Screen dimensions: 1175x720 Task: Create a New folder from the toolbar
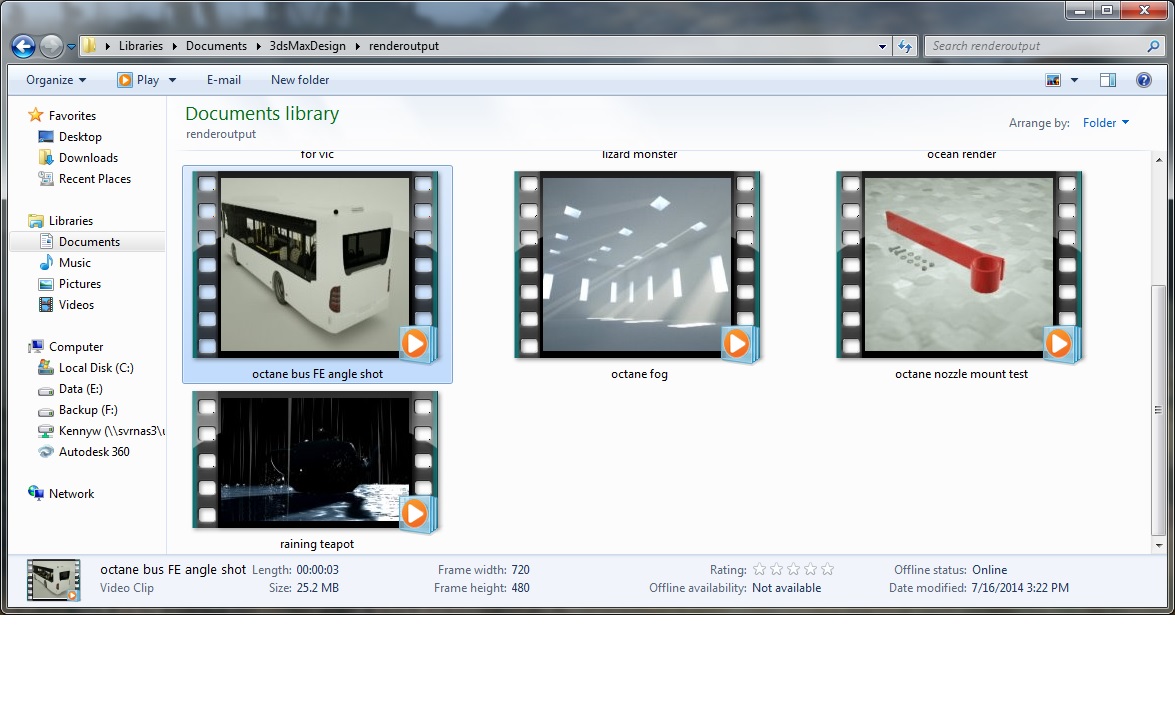click(x=300, y=79)
